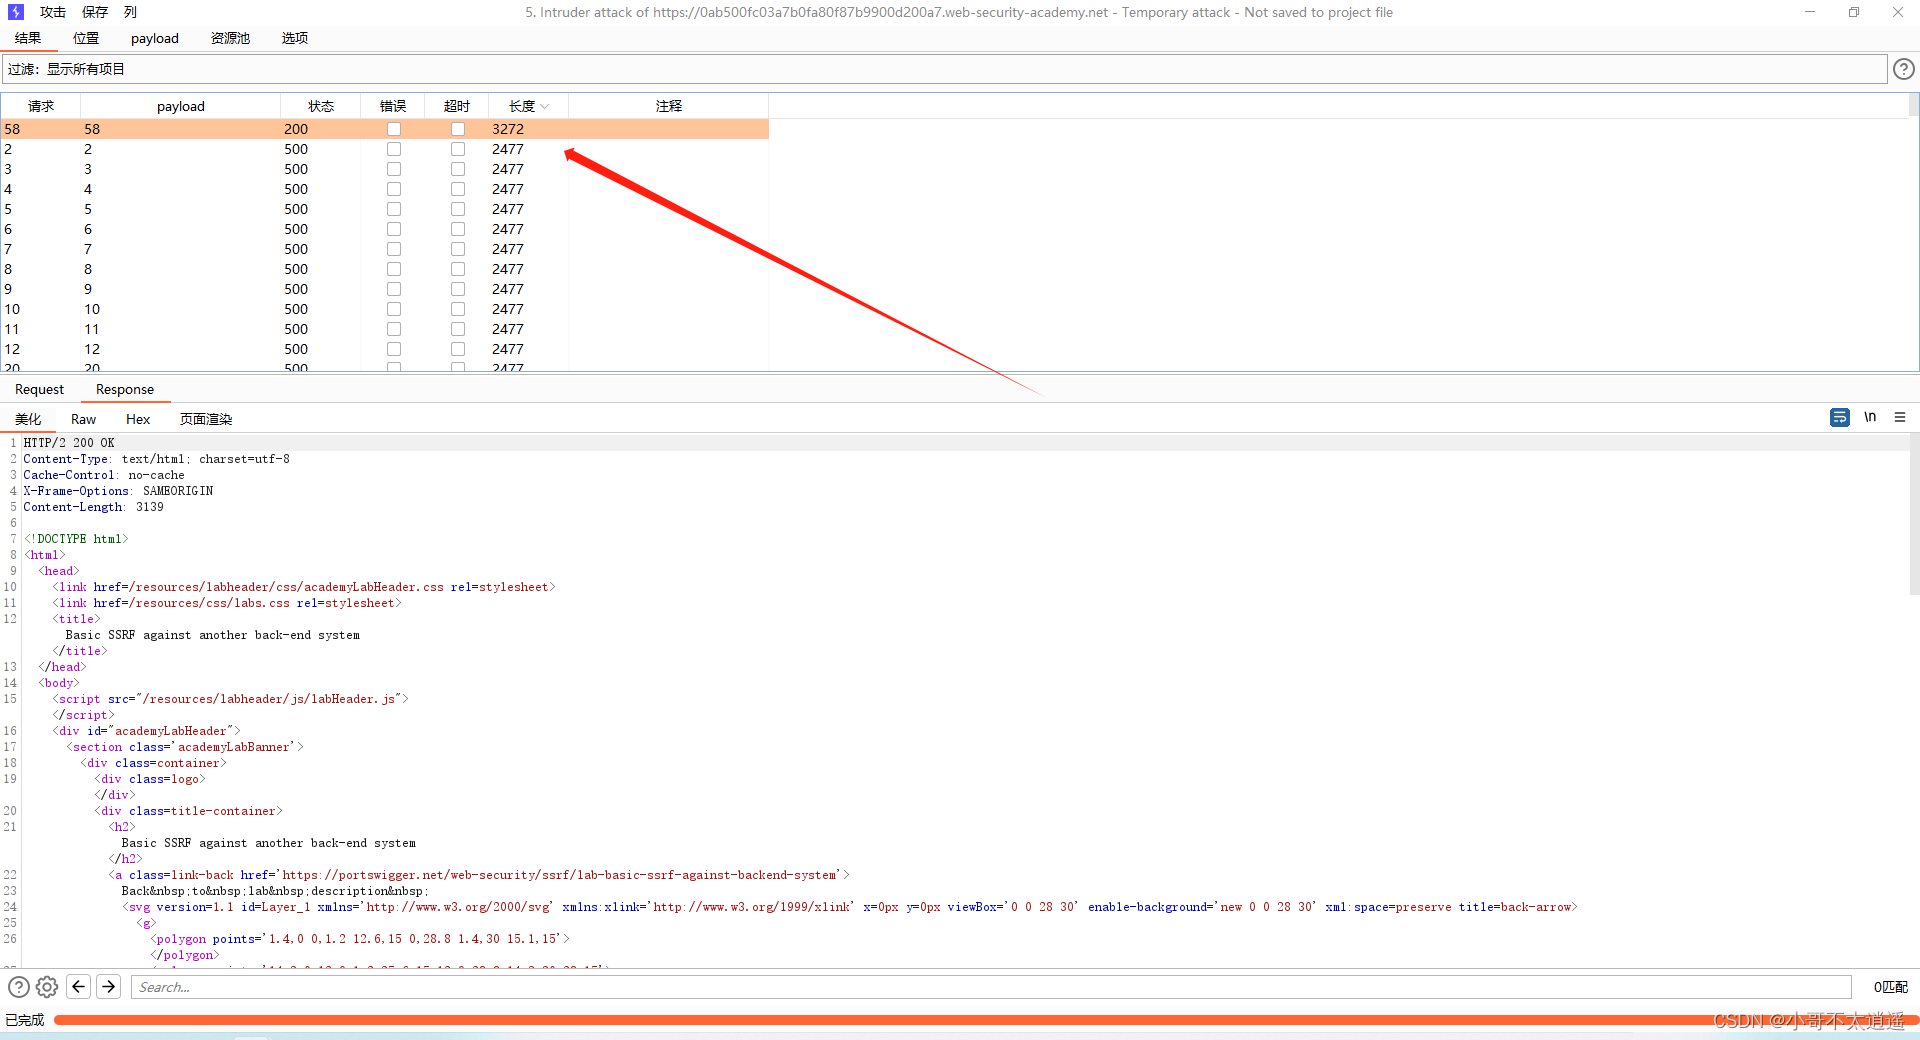Select the Hex view tab

(x=138, y=419)
